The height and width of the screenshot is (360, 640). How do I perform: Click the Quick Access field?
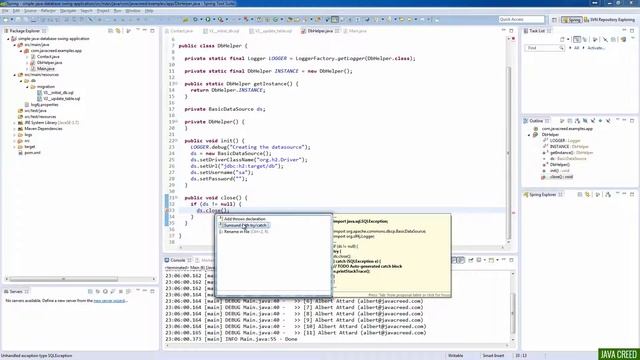521,20
